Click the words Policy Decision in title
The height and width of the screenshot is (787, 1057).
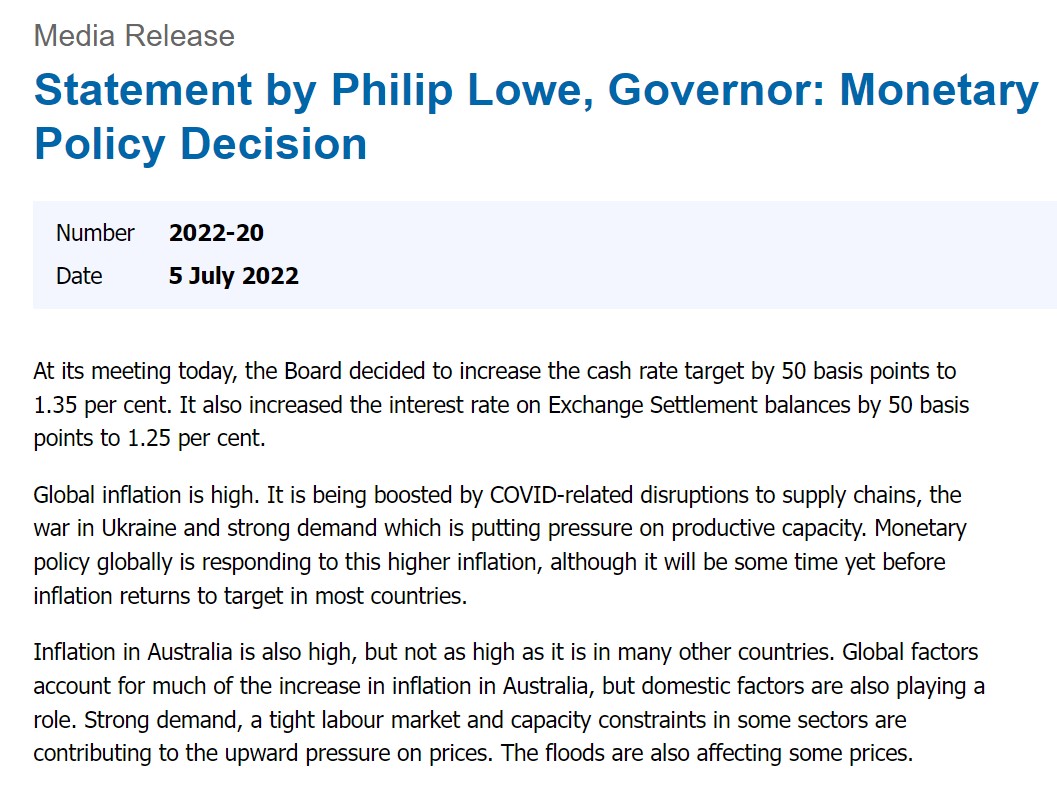coord(200,144)
